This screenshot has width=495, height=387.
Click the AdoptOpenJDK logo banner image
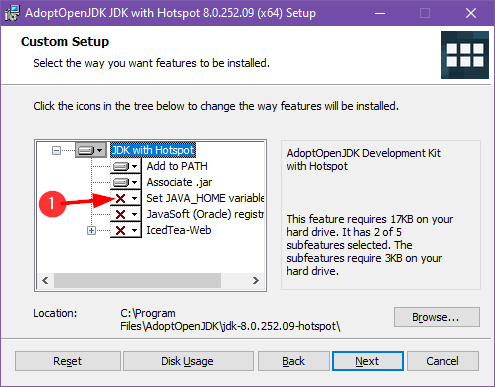[465, 55]
